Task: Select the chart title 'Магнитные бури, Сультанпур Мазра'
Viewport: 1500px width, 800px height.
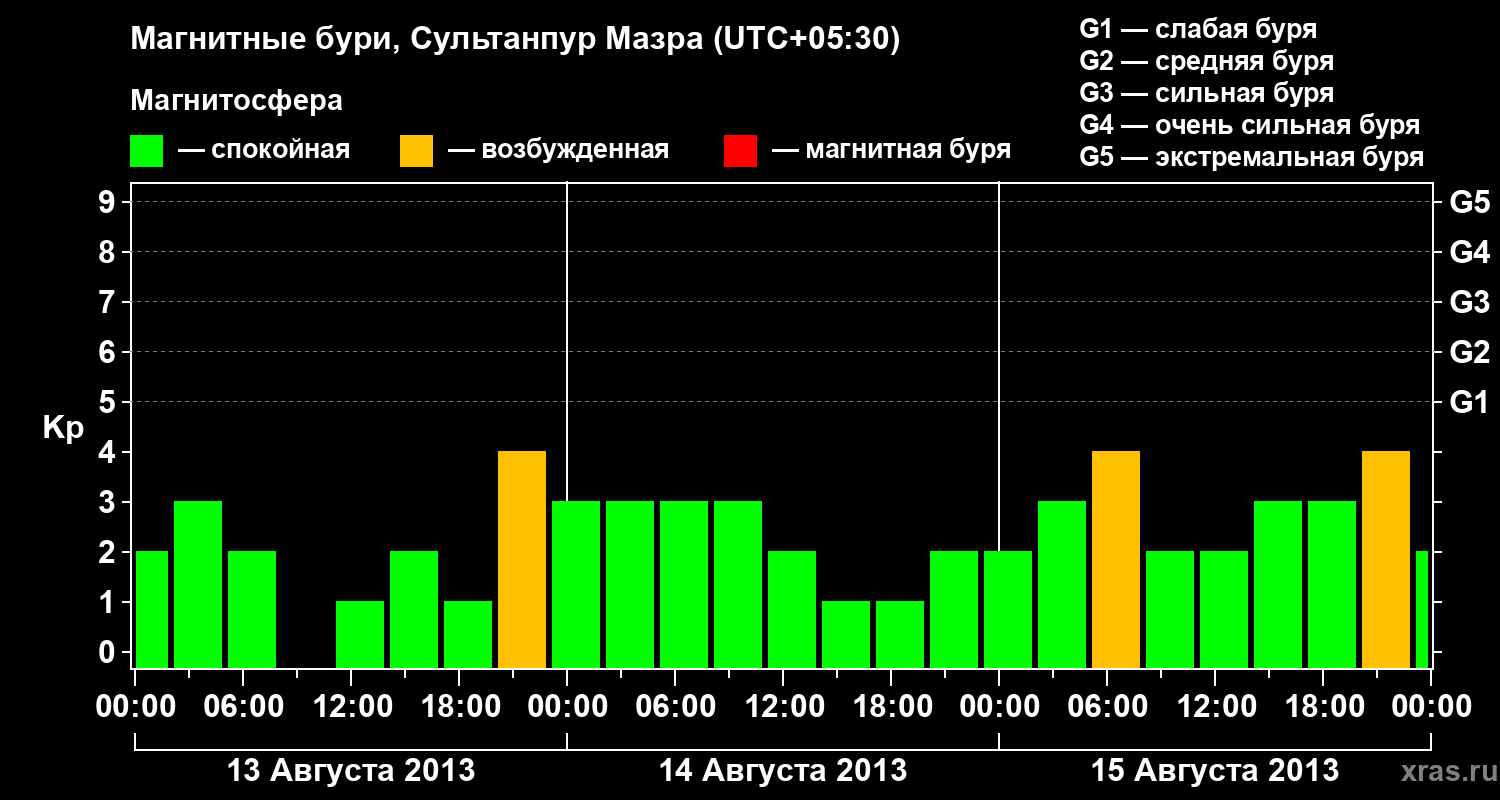Action: (415, 40)
